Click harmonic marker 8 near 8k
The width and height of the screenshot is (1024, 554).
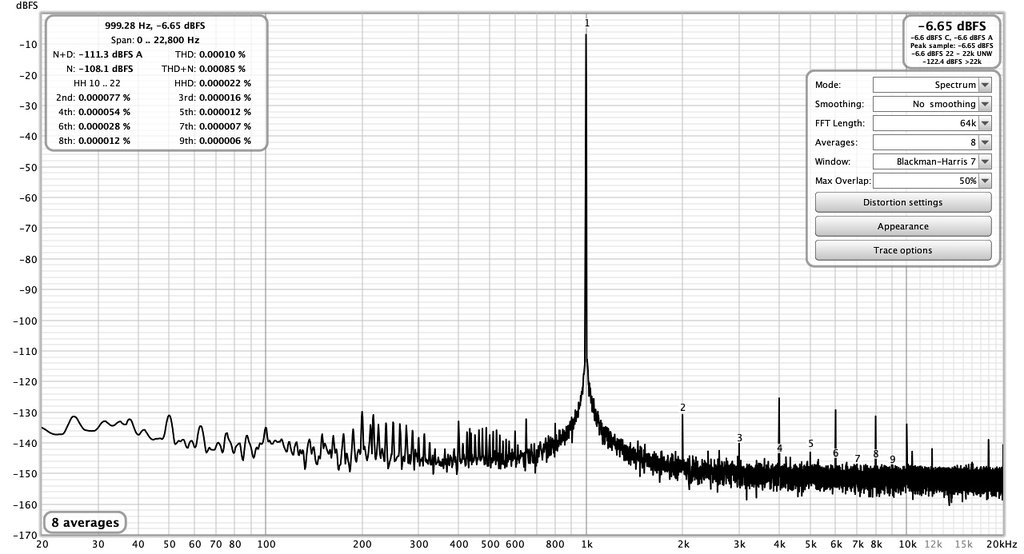click(875, 453)
